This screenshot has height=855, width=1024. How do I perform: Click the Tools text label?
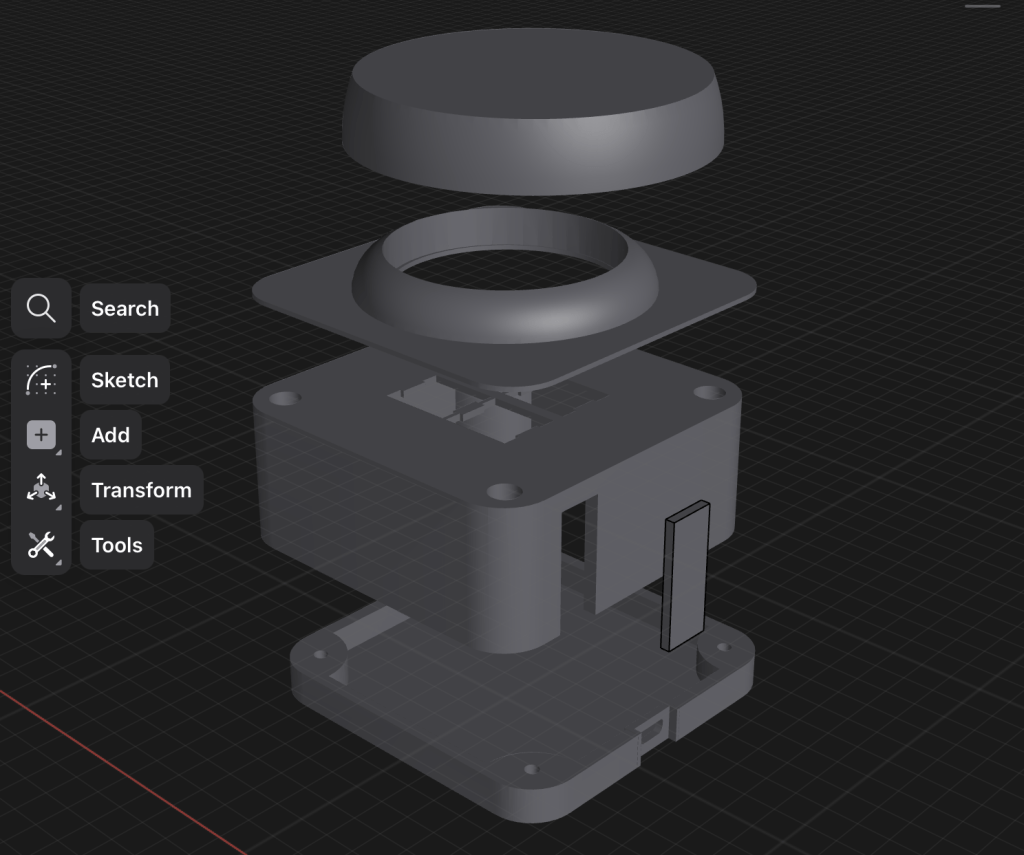point(117,545)
